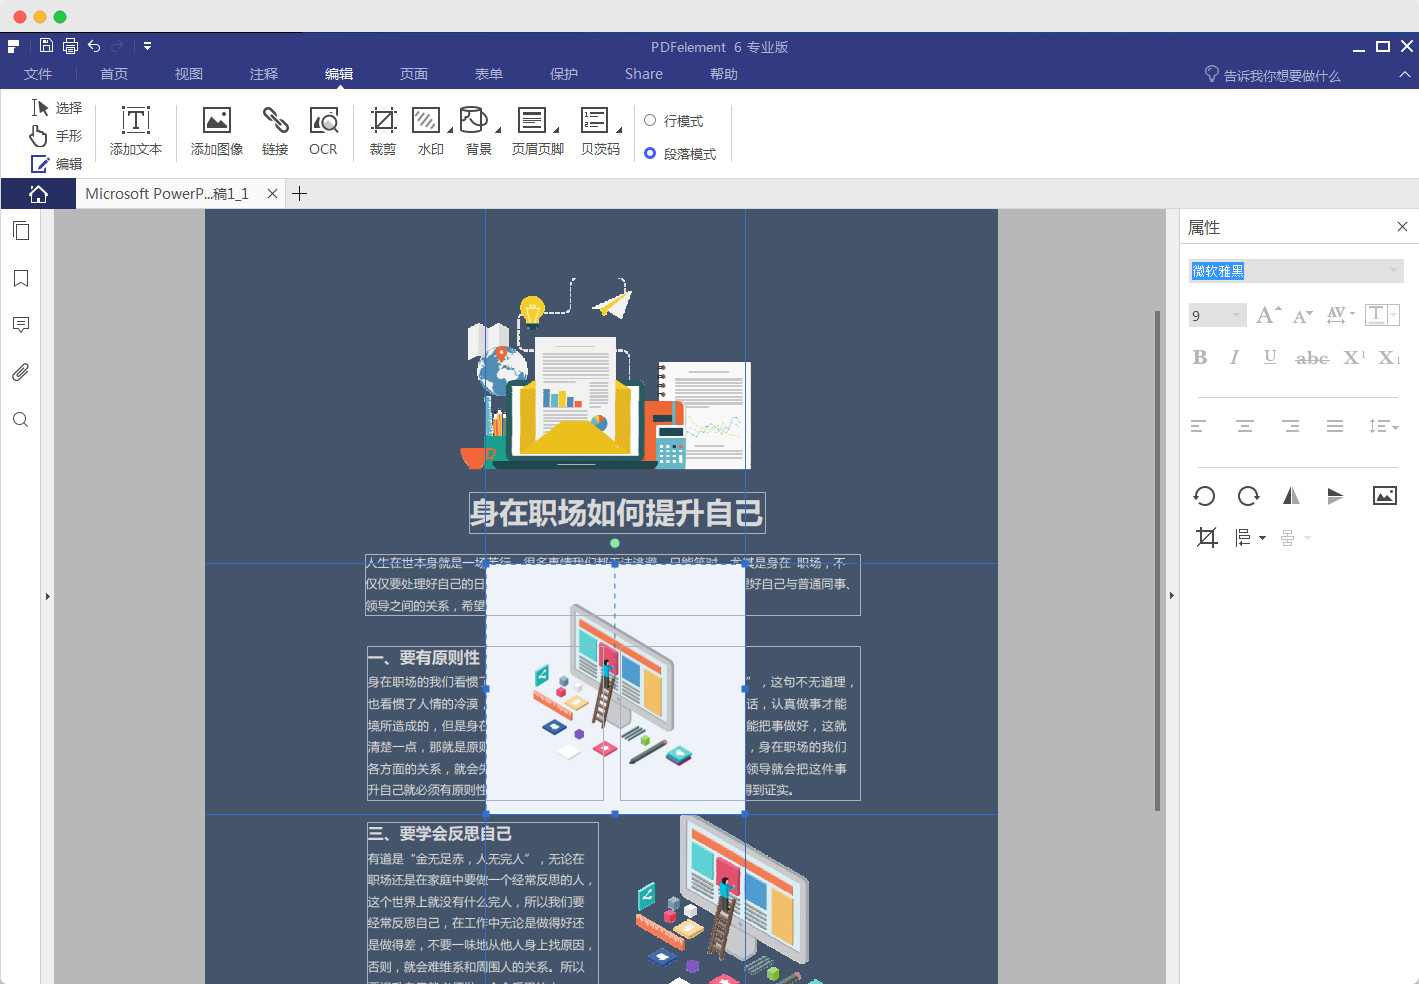The image size is (1419, 984).
Task: Open the 链接 (Link) tool
Action: point(275,131)
